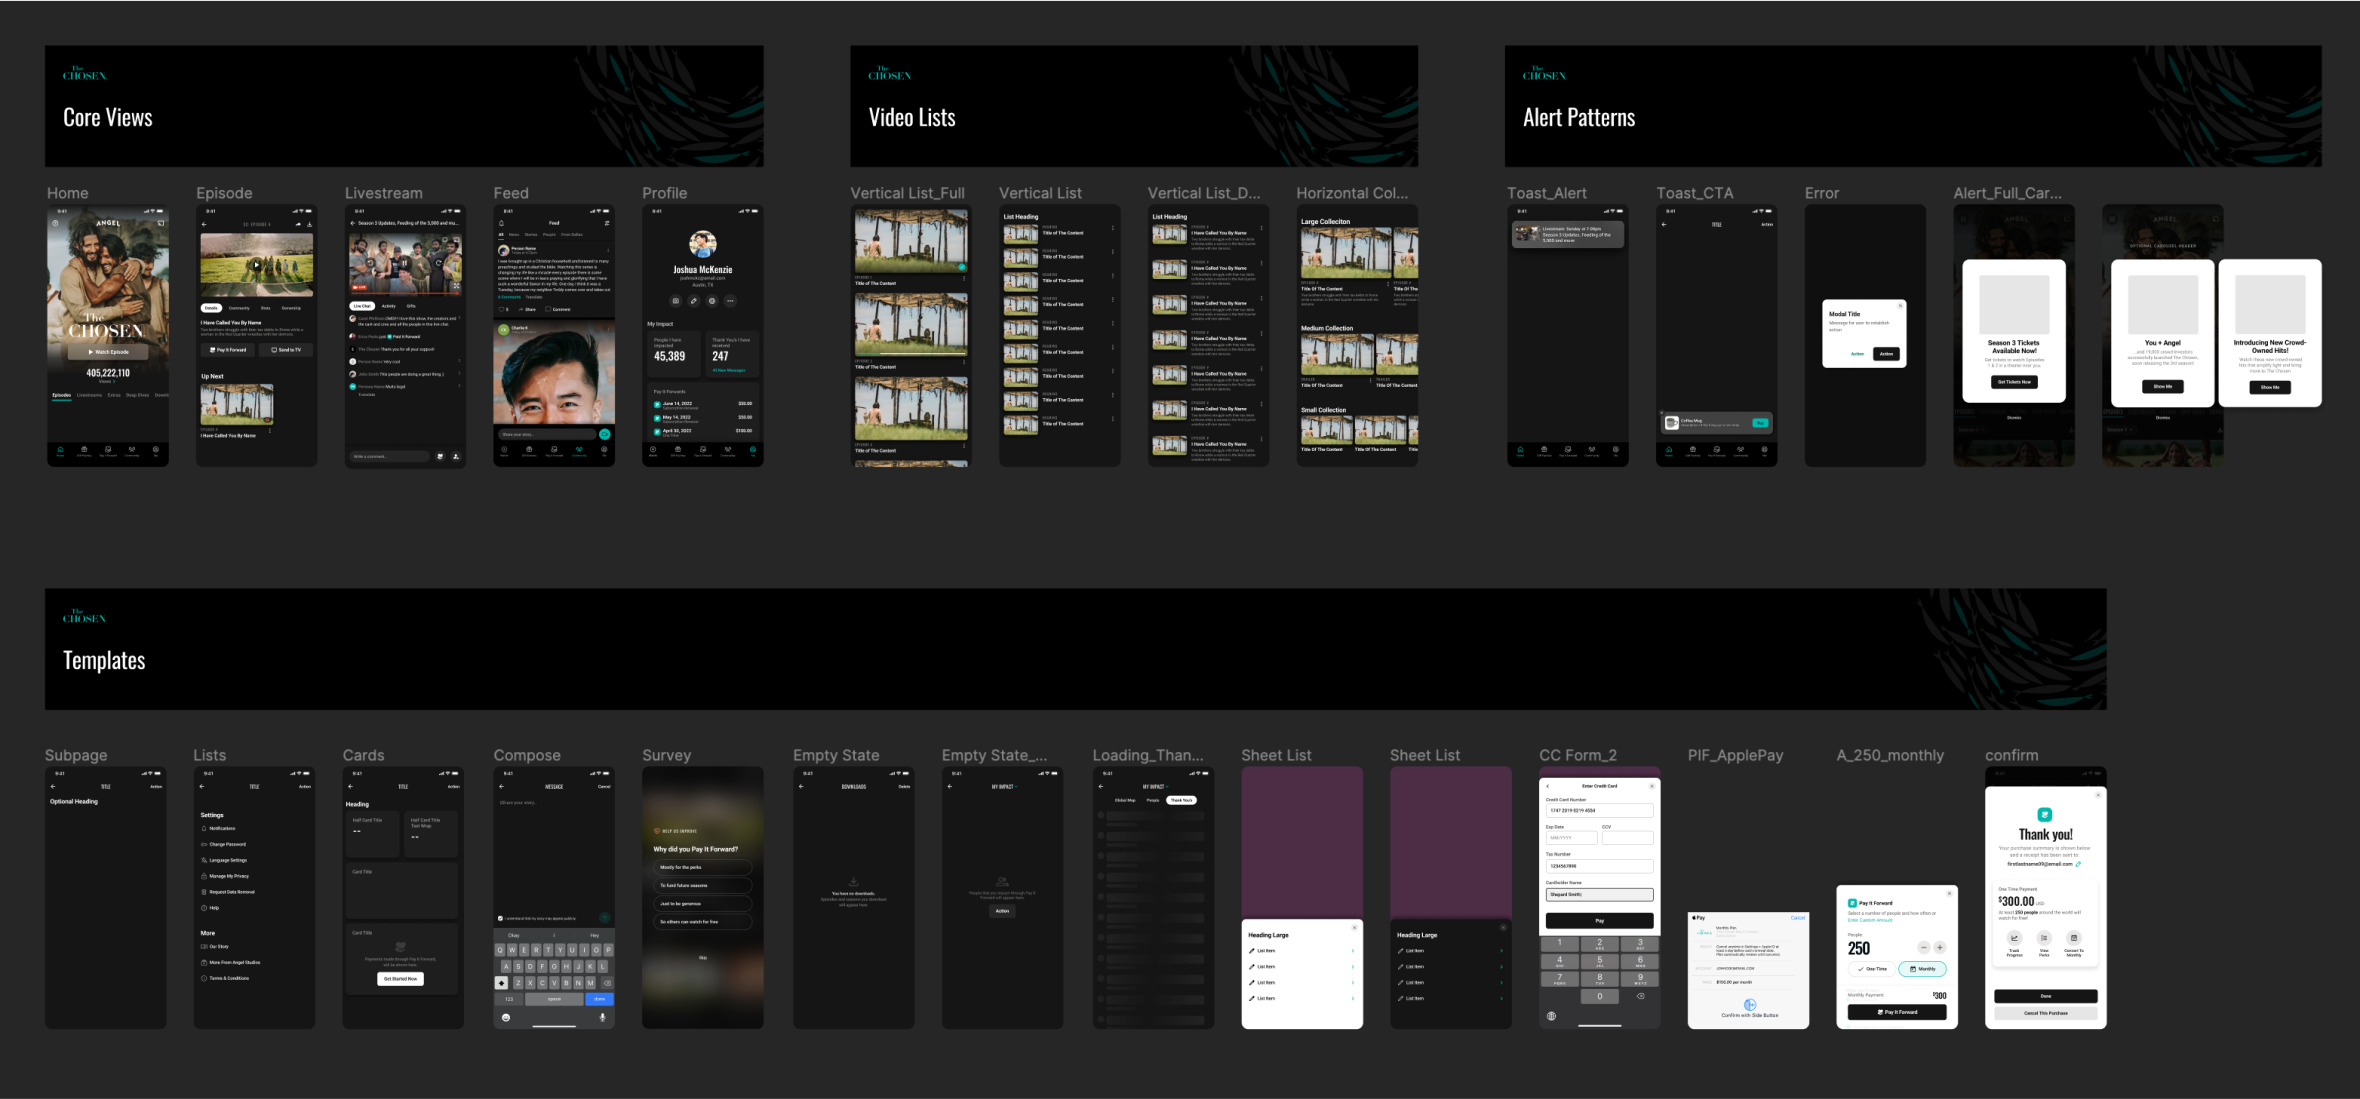Click Cancel in PIF_ApplePay sheet
Screen dimensions: 2360x1099
[x=1798, y=918]
